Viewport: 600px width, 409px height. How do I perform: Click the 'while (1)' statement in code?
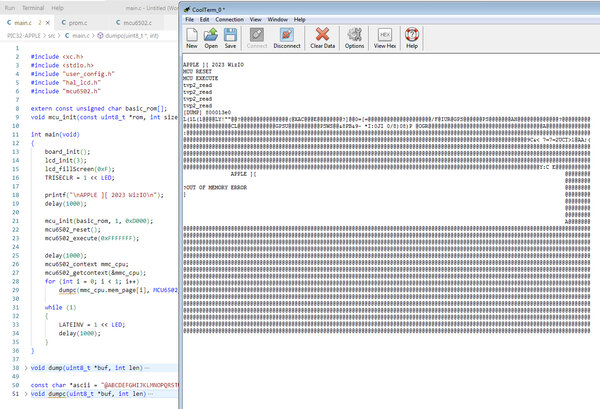coord(60,308)
